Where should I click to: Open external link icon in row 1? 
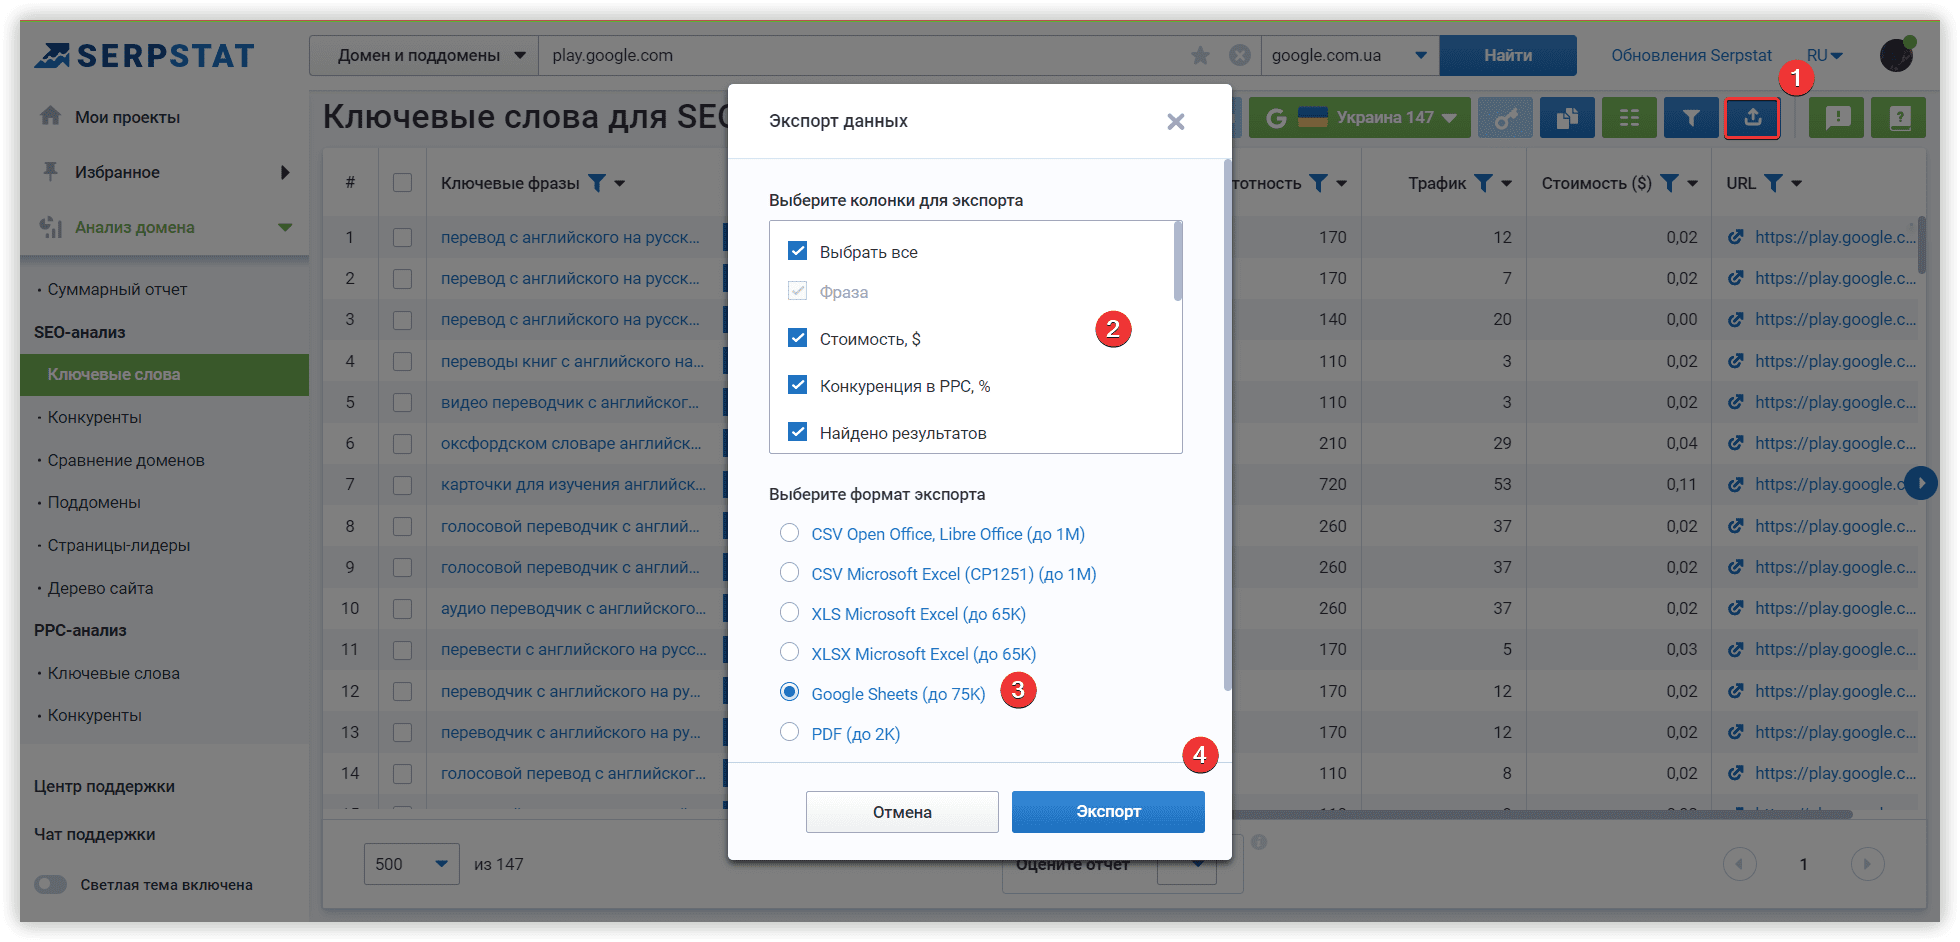1736,237
